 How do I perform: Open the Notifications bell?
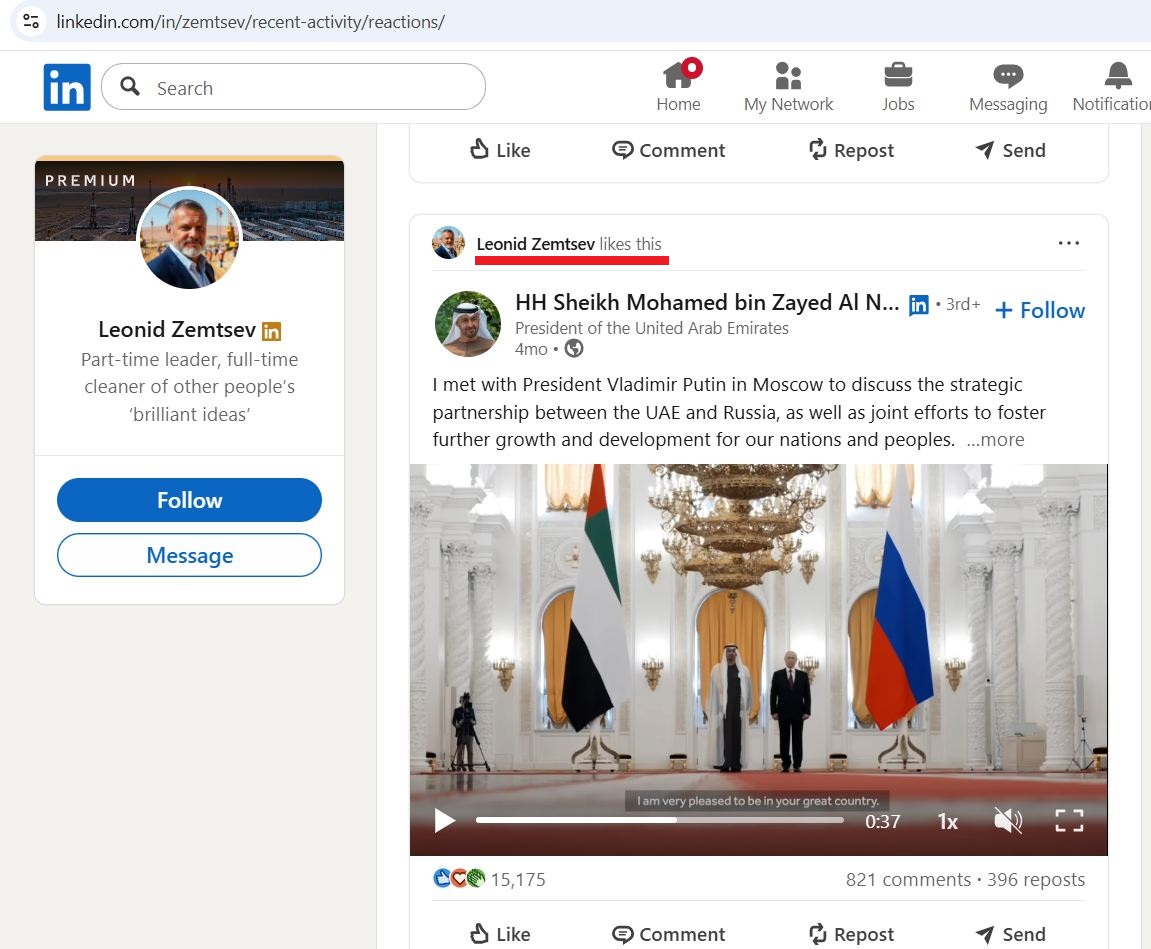[1117, 86]
